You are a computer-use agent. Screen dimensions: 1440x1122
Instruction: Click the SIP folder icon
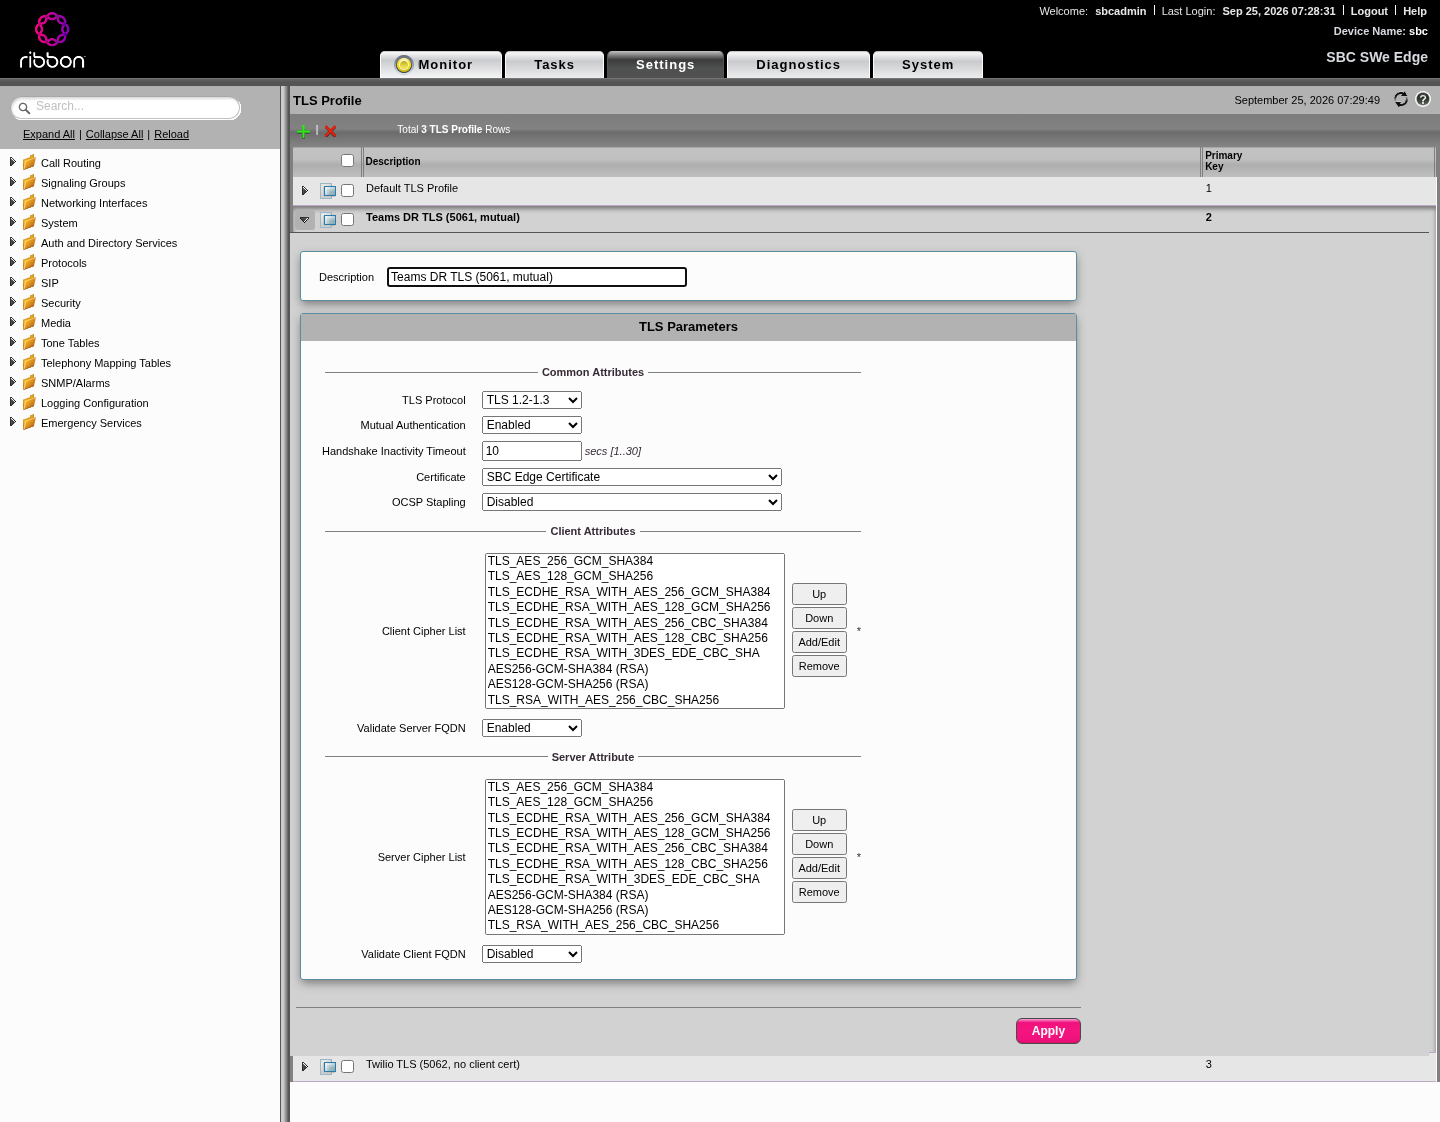click(29, 282)
